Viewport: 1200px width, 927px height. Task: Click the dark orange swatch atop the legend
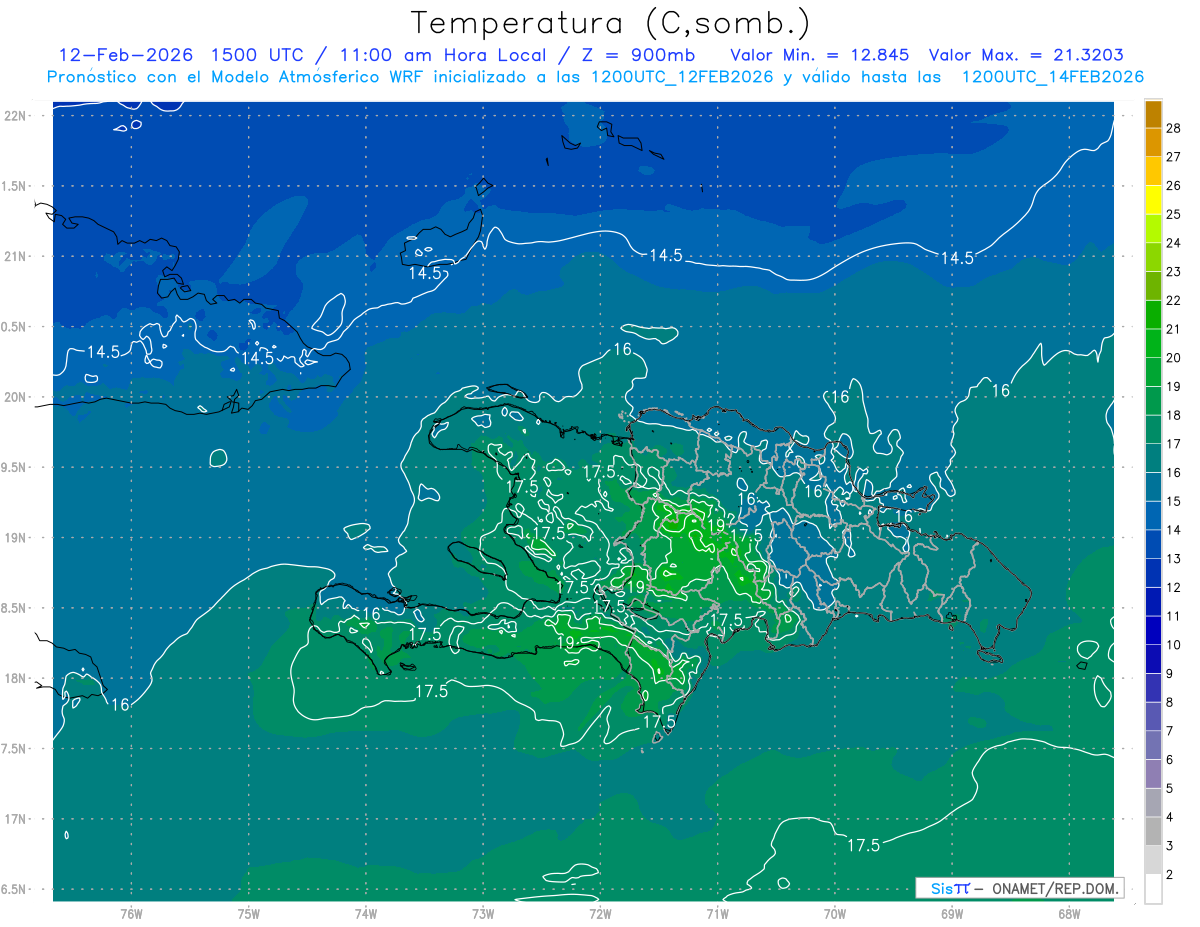pyautogui.click(x=1153, y=113)
